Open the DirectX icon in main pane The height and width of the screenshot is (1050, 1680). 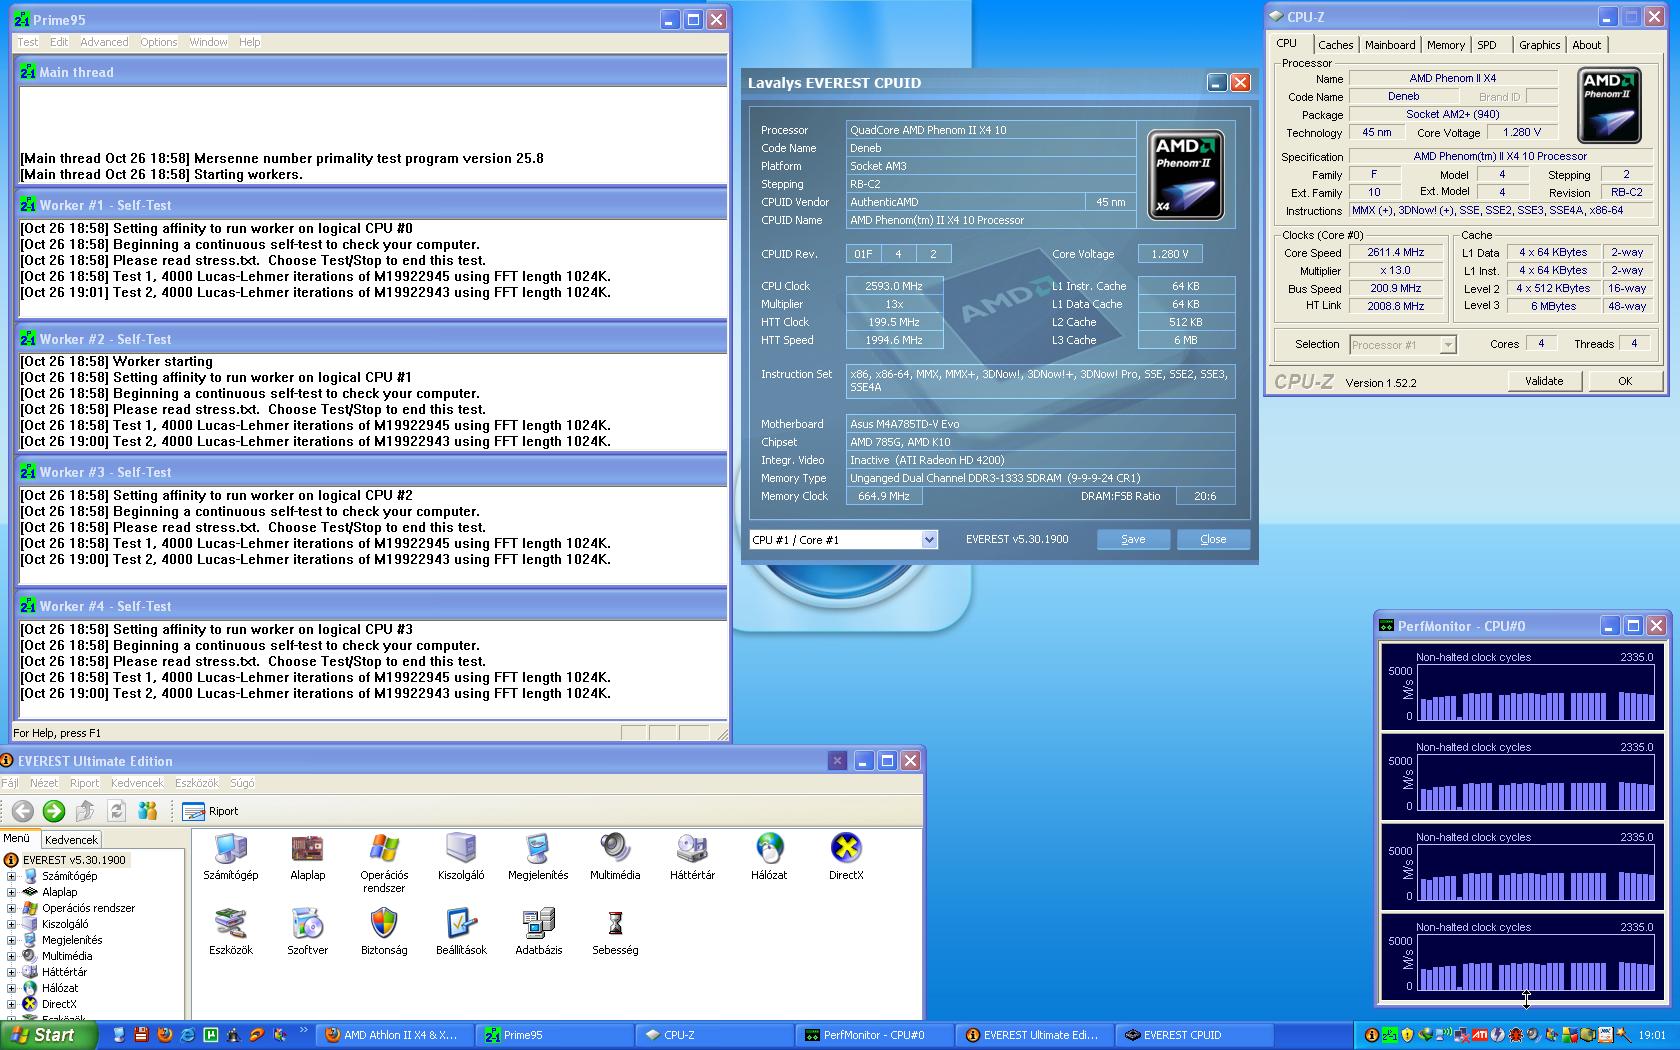[846, 857]
